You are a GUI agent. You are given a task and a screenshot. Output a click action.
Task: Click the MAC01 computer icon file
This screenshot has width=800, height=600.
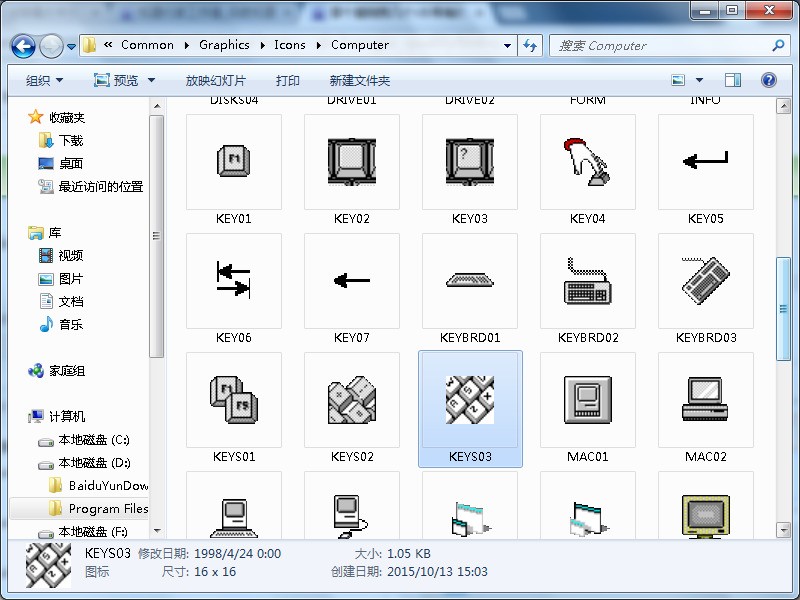pyautogui.click(x=588, y=400)
